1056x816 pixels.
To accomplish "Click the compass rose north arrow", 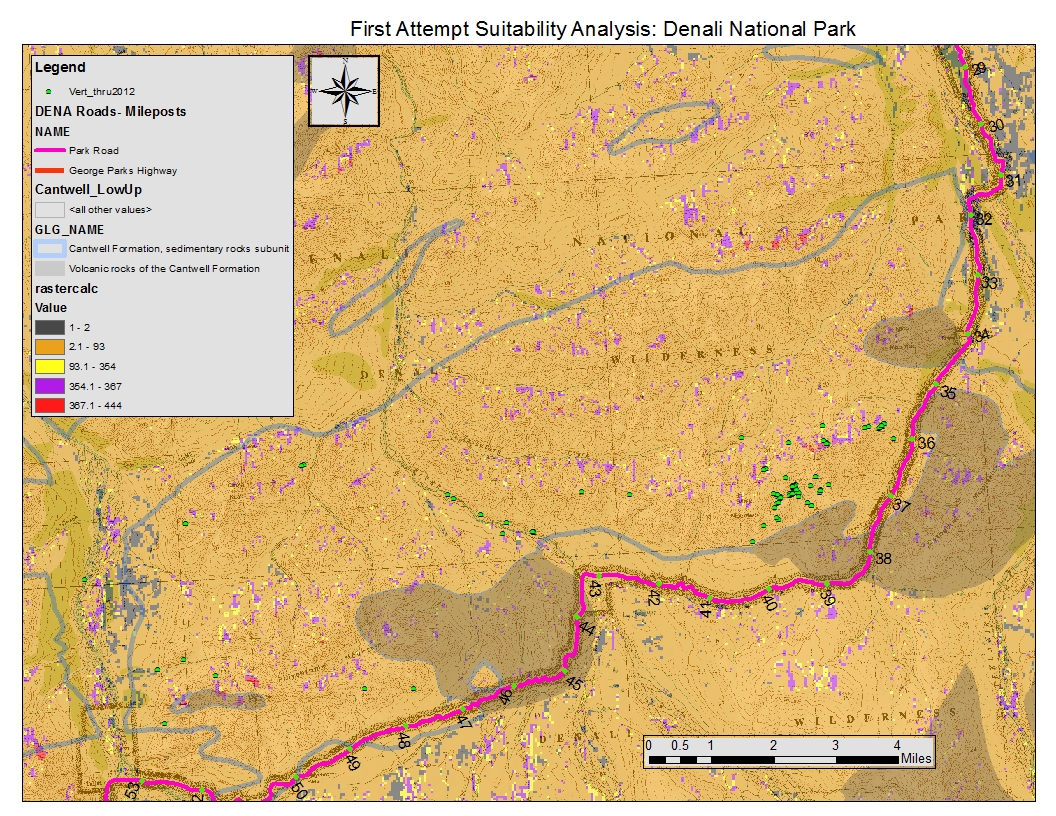I will [x=345, y=91].
